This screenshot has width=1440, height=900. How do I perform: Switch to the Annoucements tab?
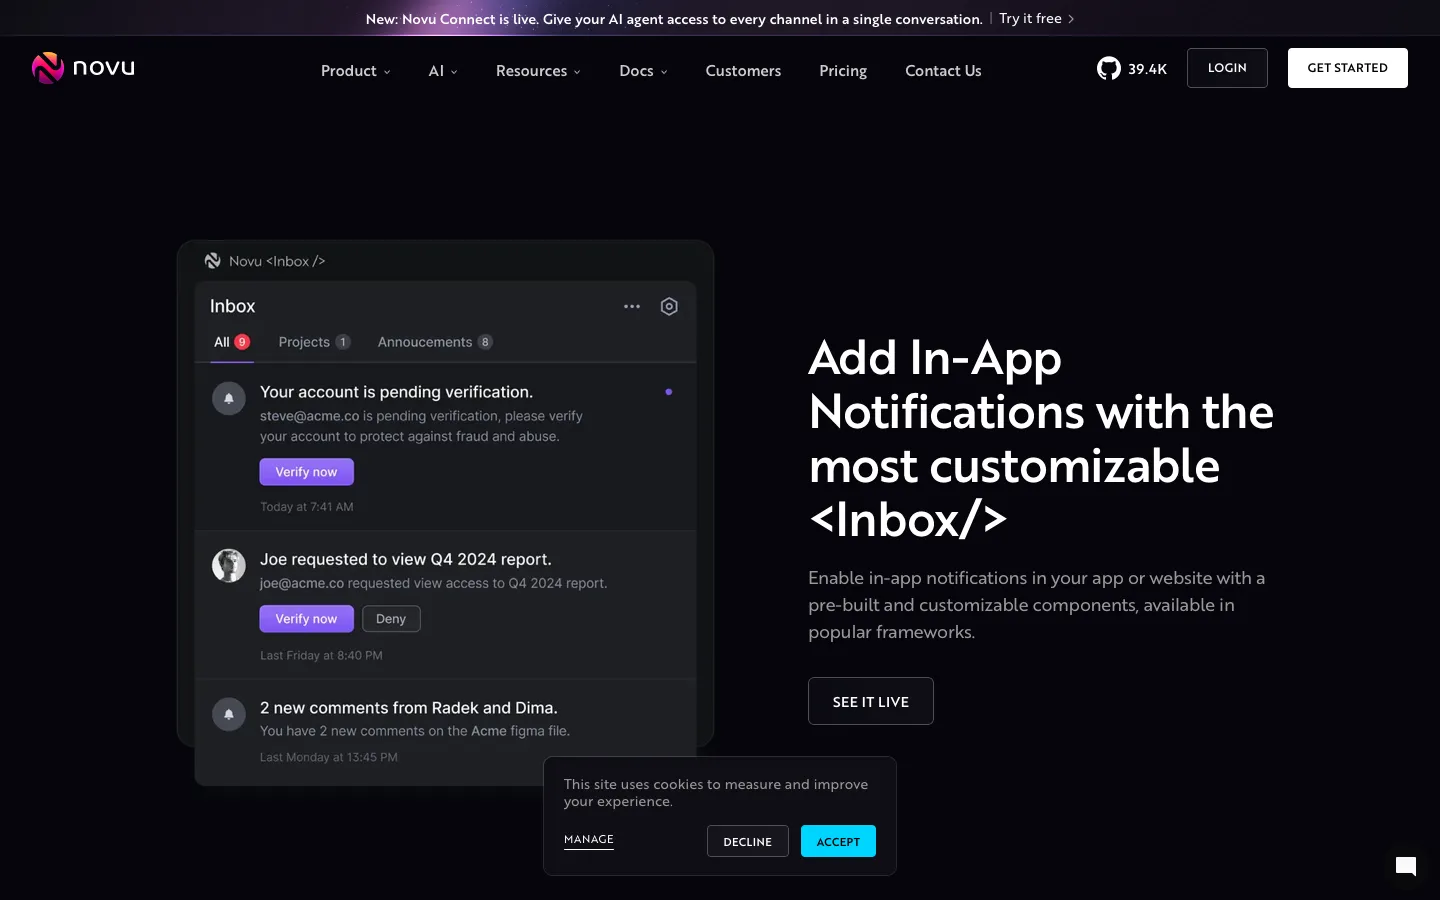(x=435, y=342)
